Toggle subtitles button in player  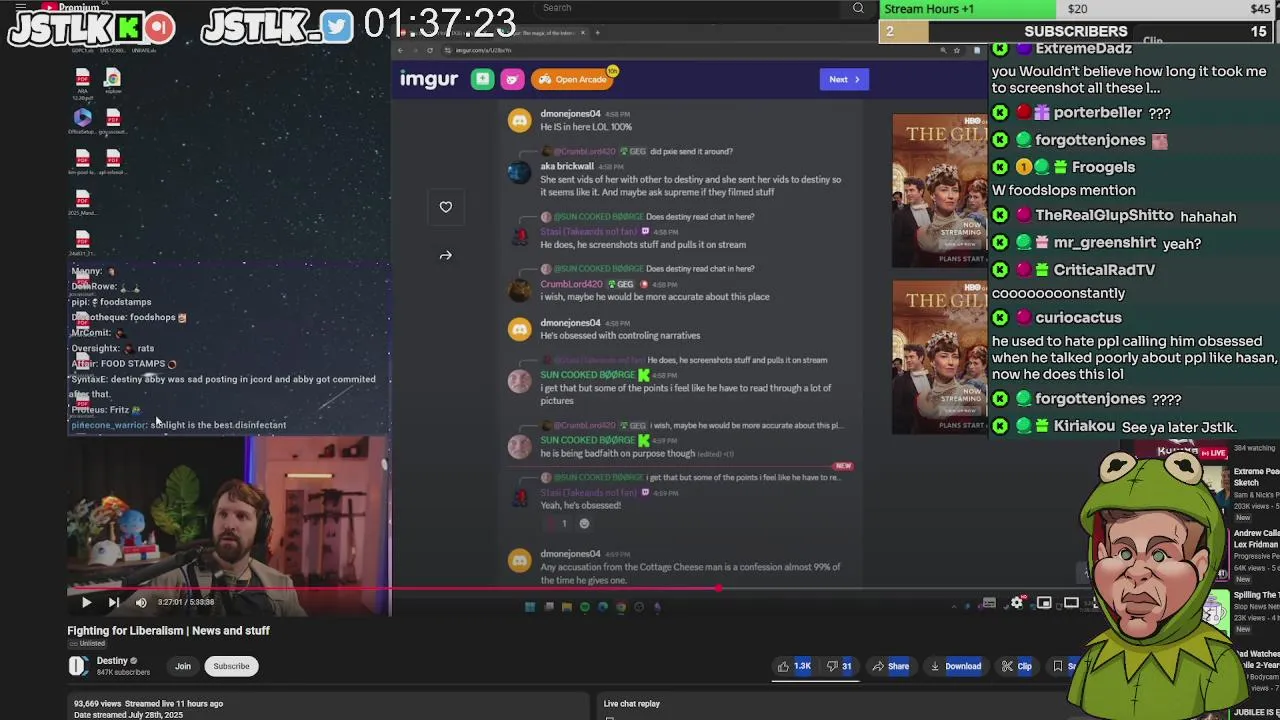point(989,603)
